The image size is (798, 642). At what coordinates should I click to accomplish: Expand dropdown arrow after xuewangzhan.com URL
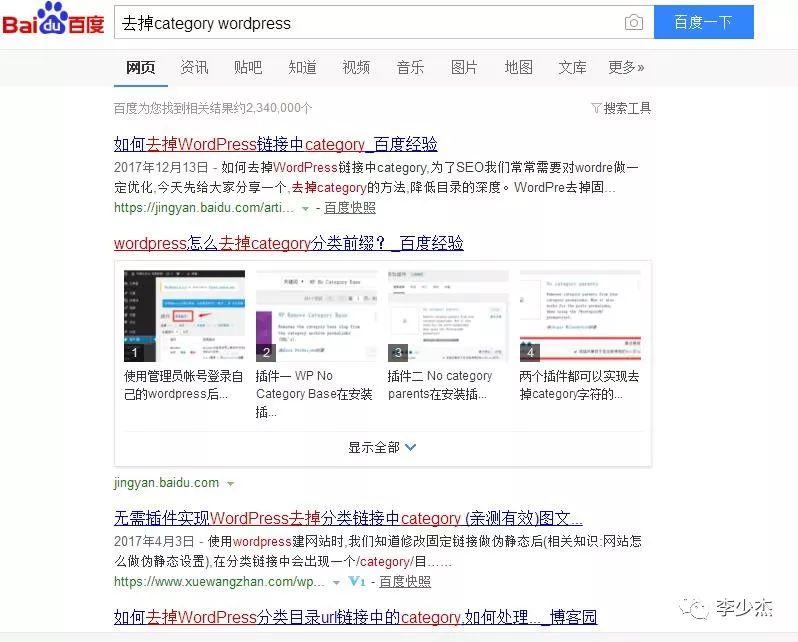tap(336, 582)
